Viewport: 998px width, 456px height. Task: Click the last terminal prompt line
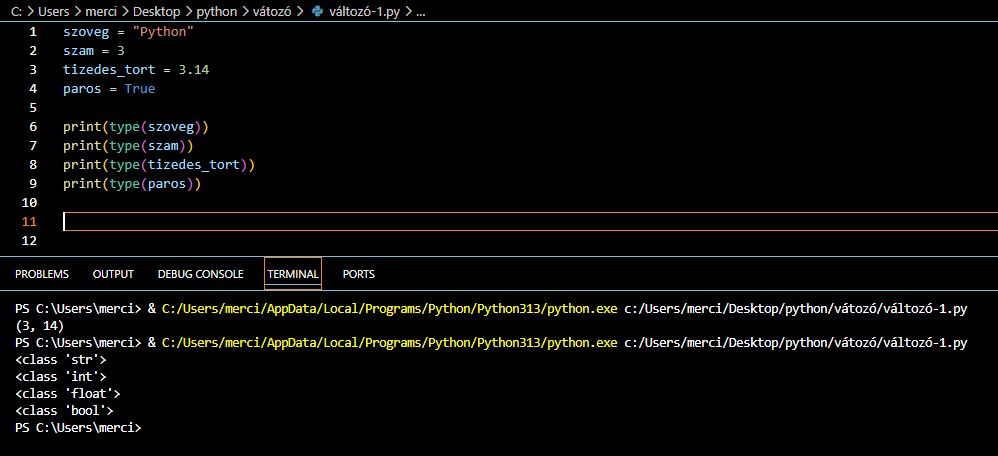tap(80, 428)
